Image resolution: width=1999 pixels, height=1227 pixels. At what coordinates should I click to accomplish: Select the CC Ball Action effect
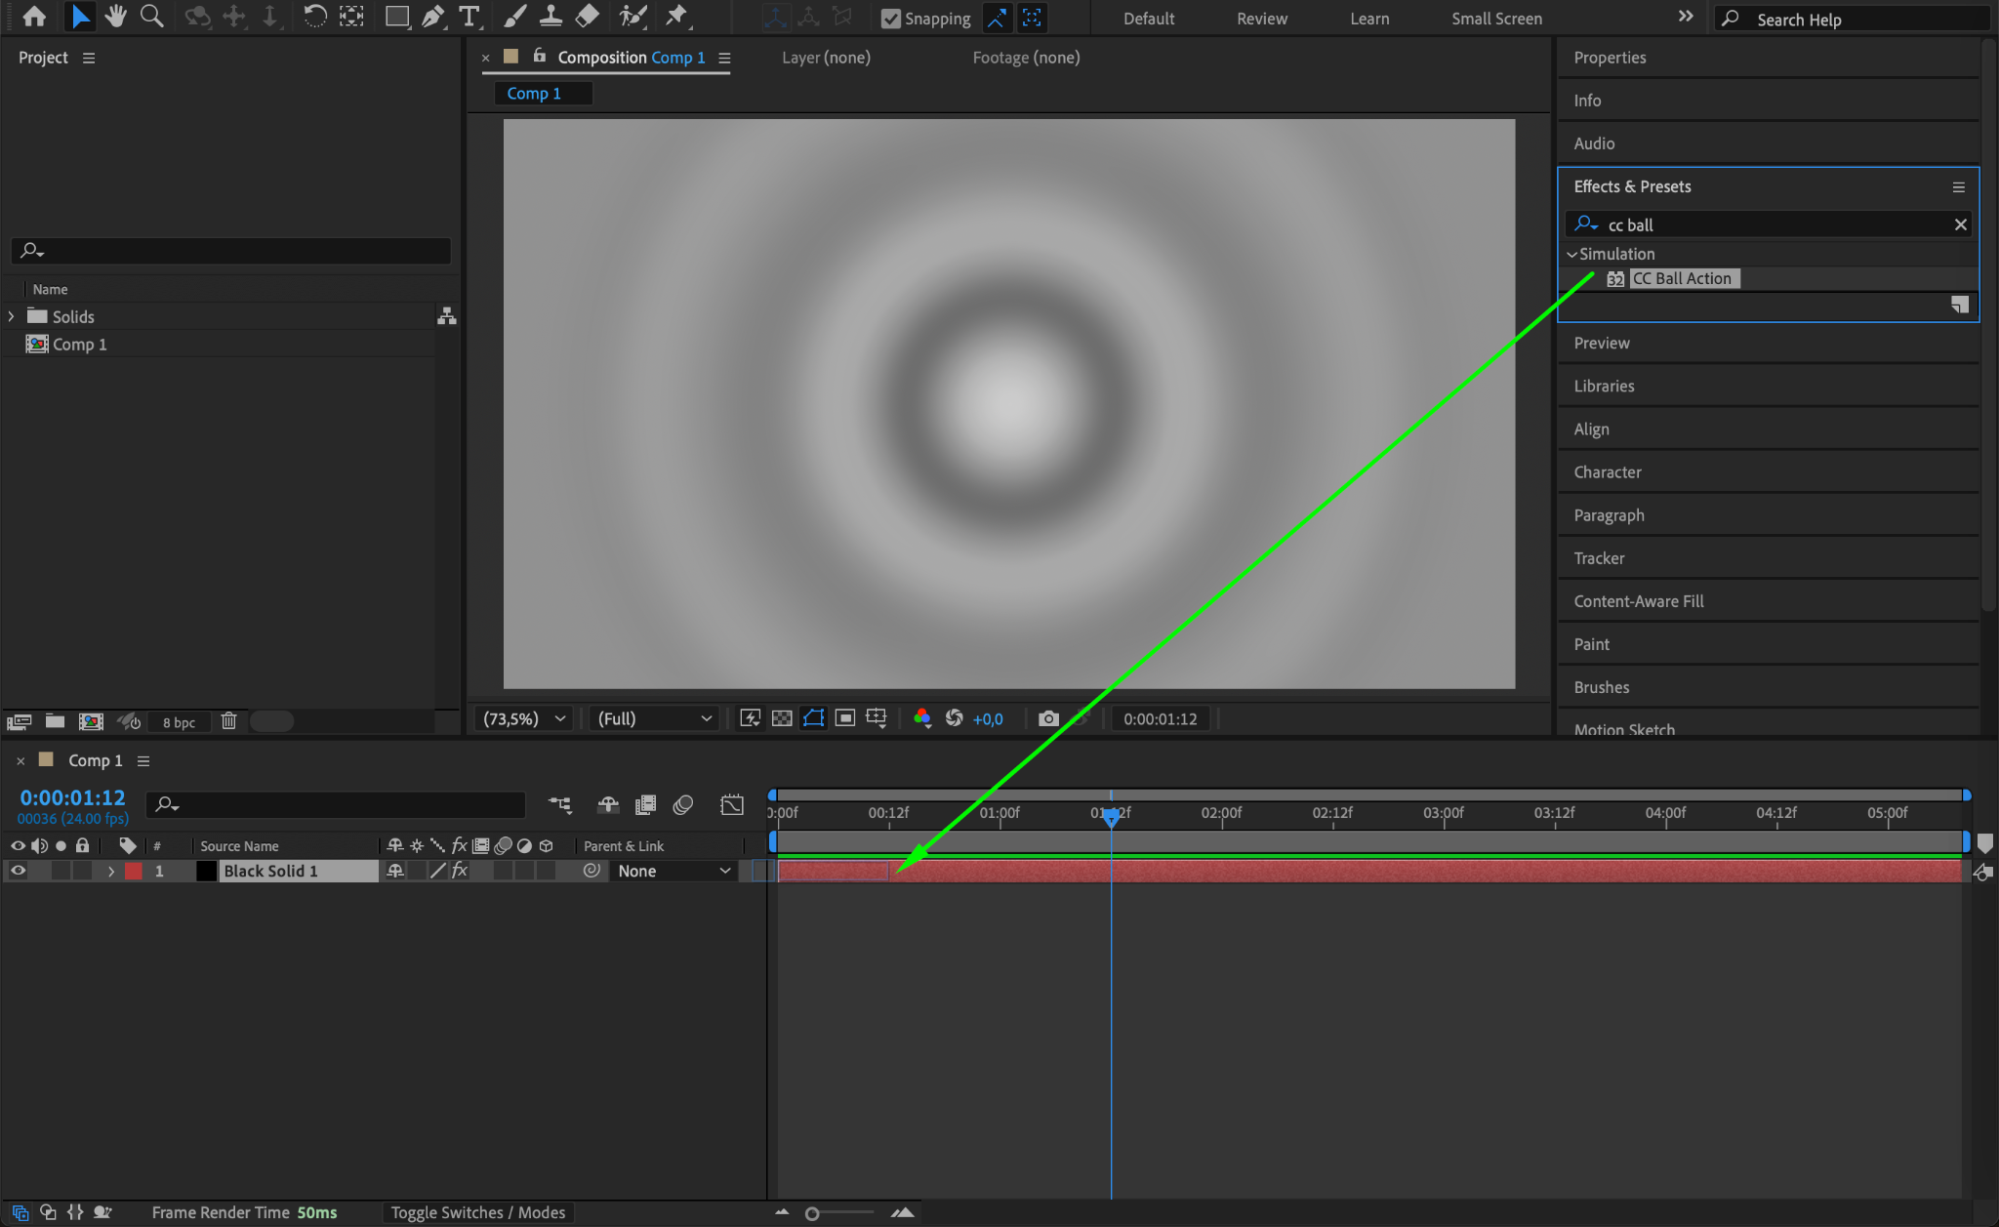tap(1681, 279)
